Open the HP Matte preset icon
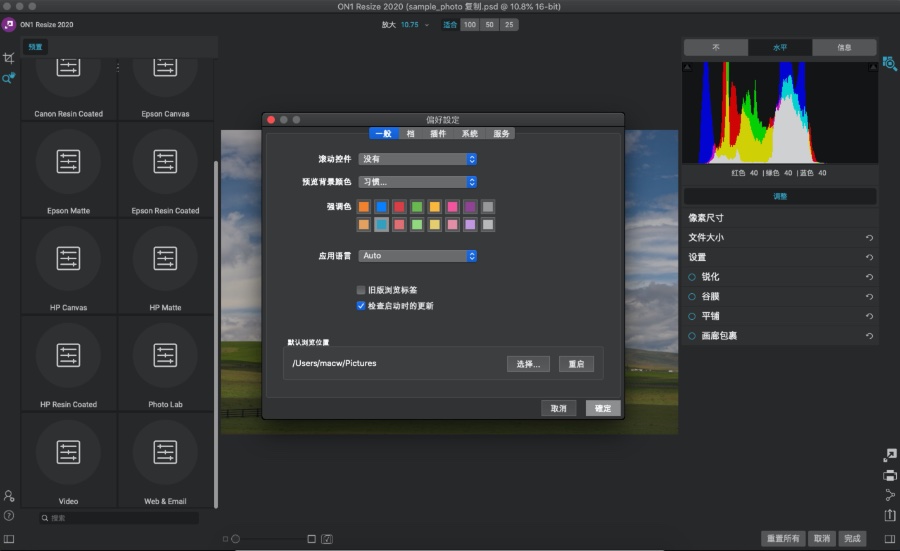The image size is (900, 551). tap(165, 258)
